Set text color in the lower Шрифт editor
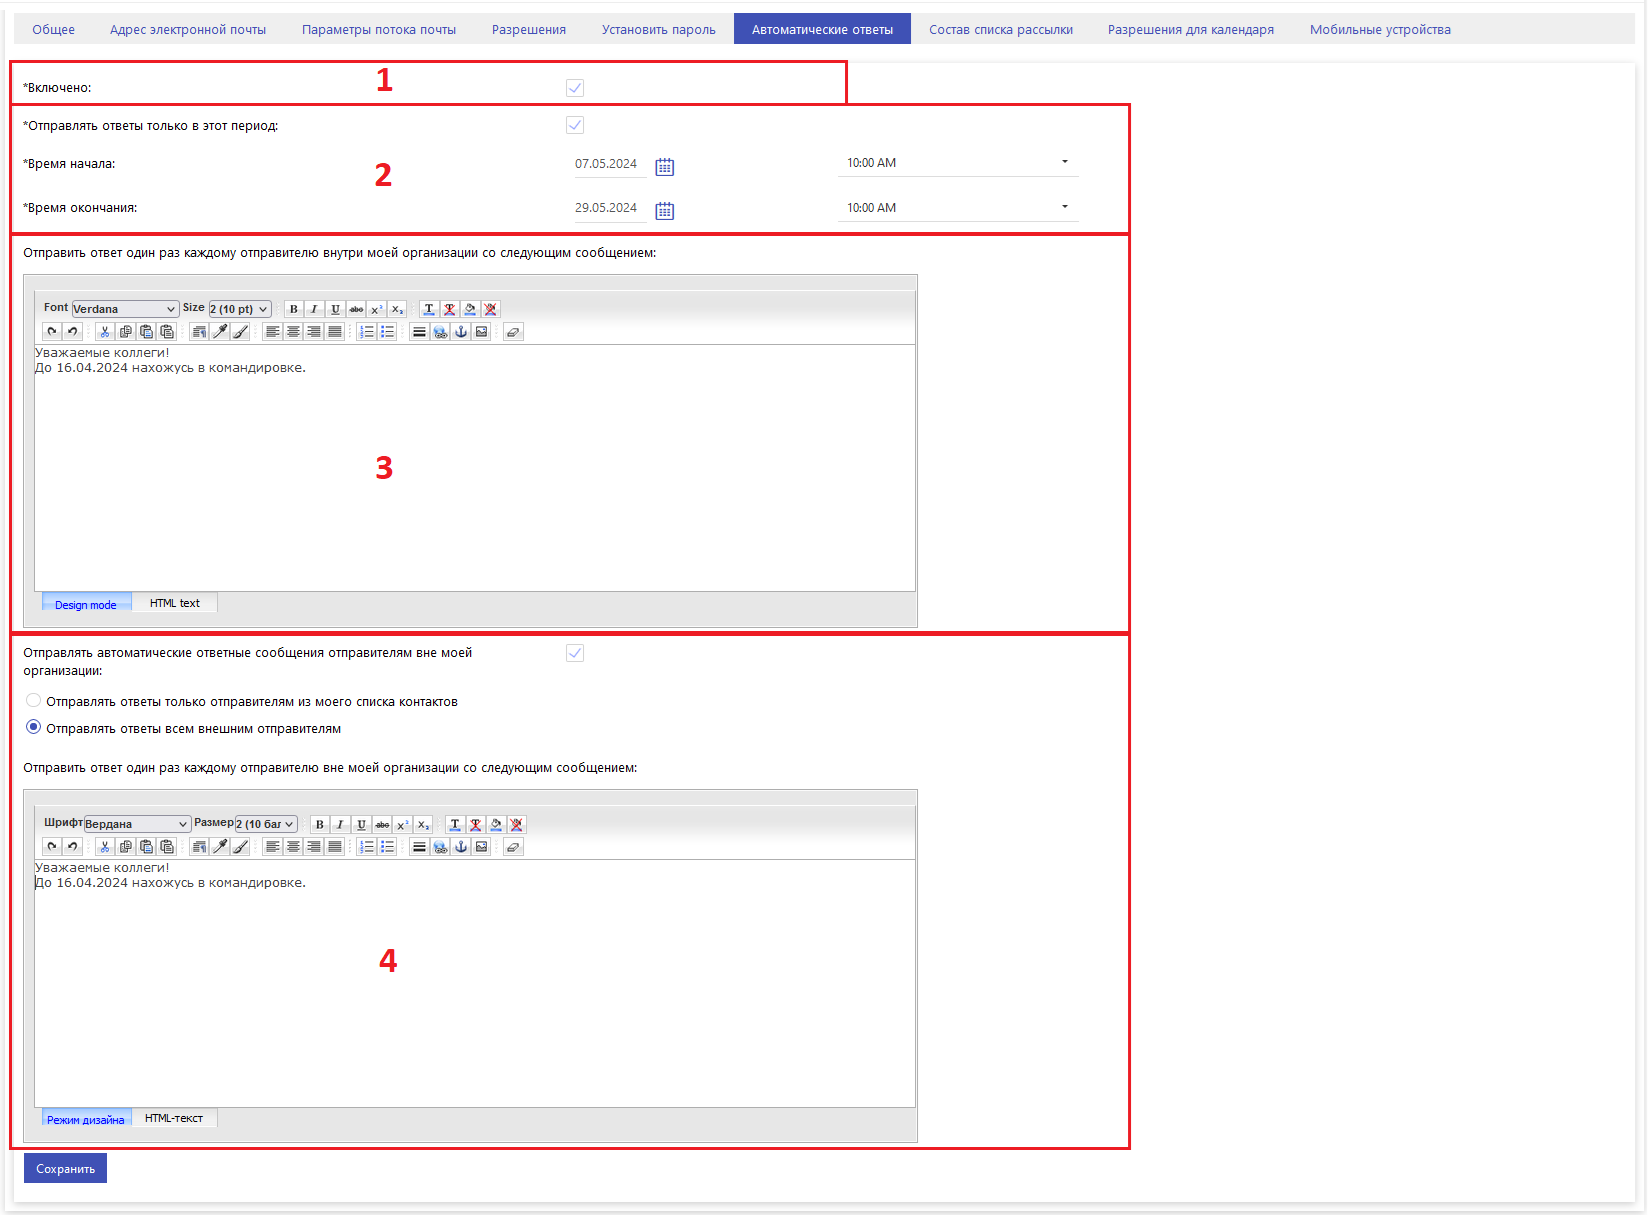Screen dimensions: 1652x1215 [455, 824]
